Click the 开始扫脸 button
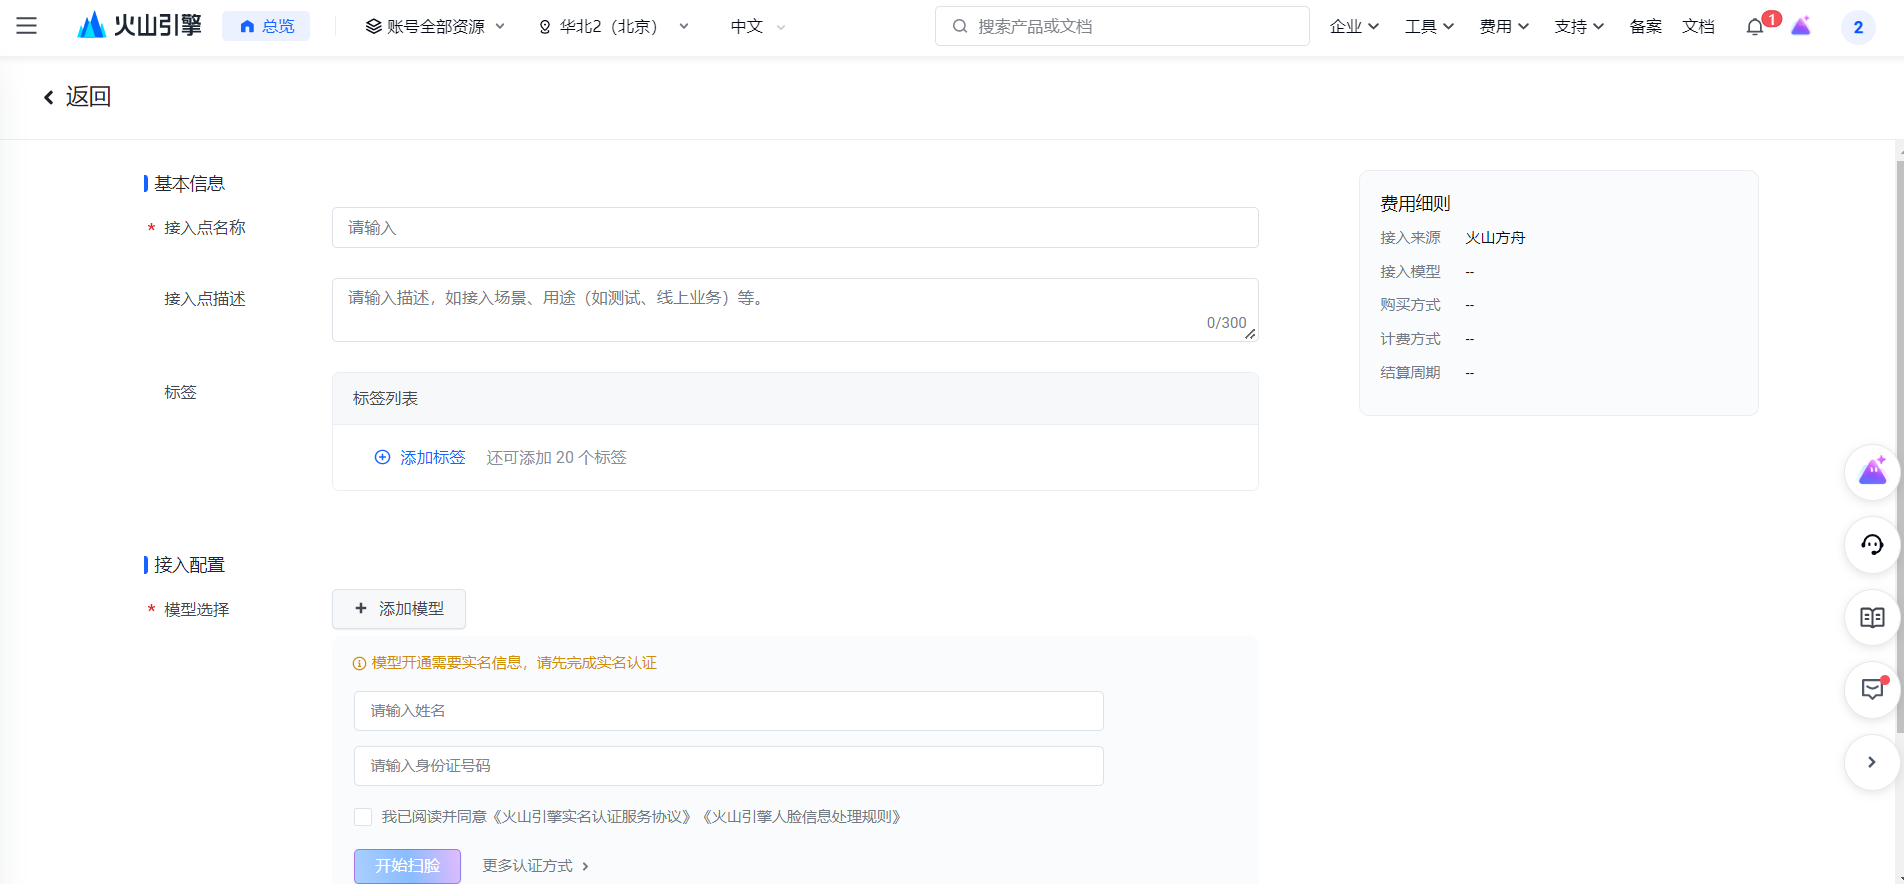Screen dimensions: 1904x884 [407, 866]
